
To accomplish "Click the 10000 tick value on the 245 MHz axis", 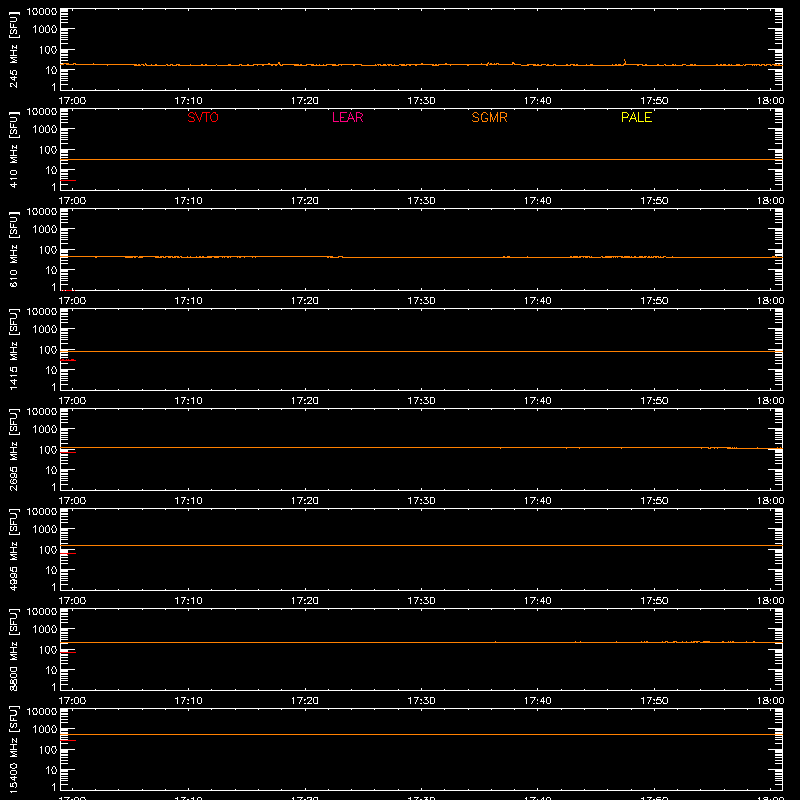I will 42,11.
